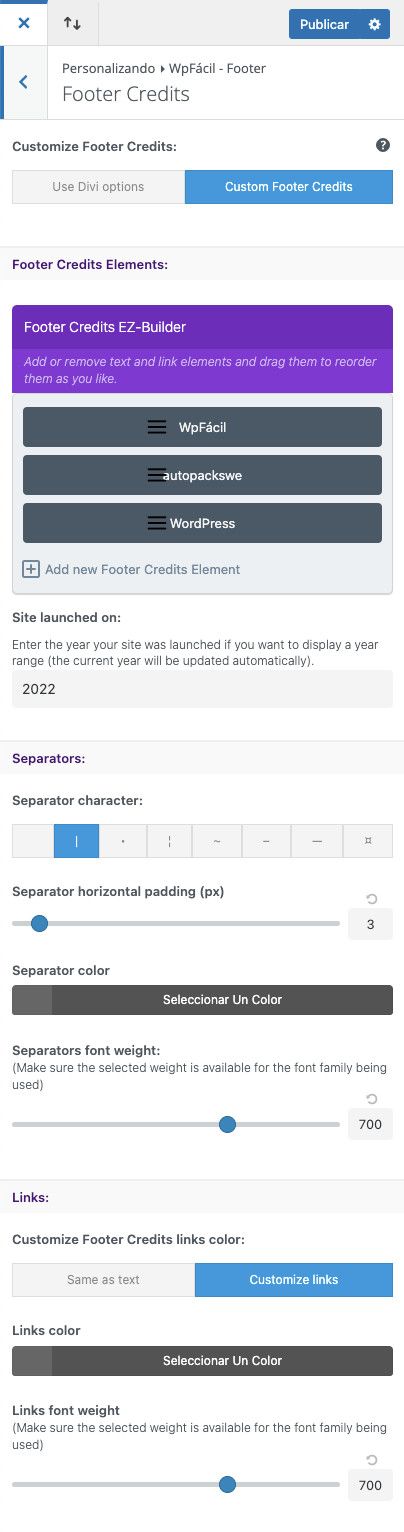Select Custom Footer Credits option
The width and height of the screenshot is (404, 1532).
point(289,187)
